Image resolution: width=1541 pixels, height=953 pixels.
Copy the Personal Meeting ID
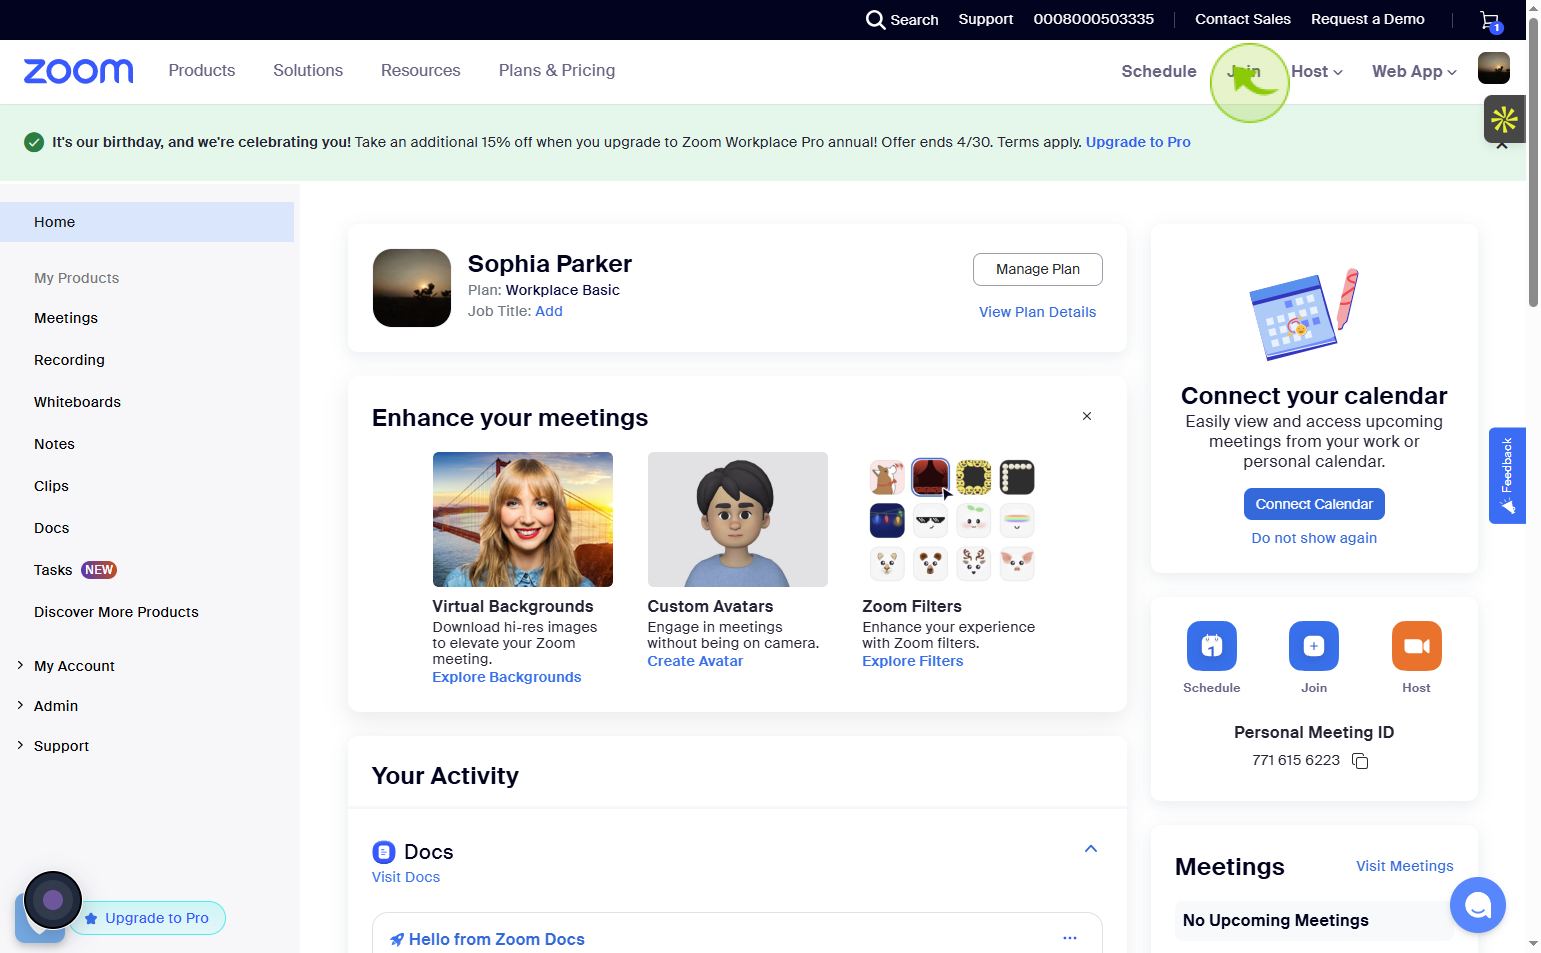click(1360, 761)
